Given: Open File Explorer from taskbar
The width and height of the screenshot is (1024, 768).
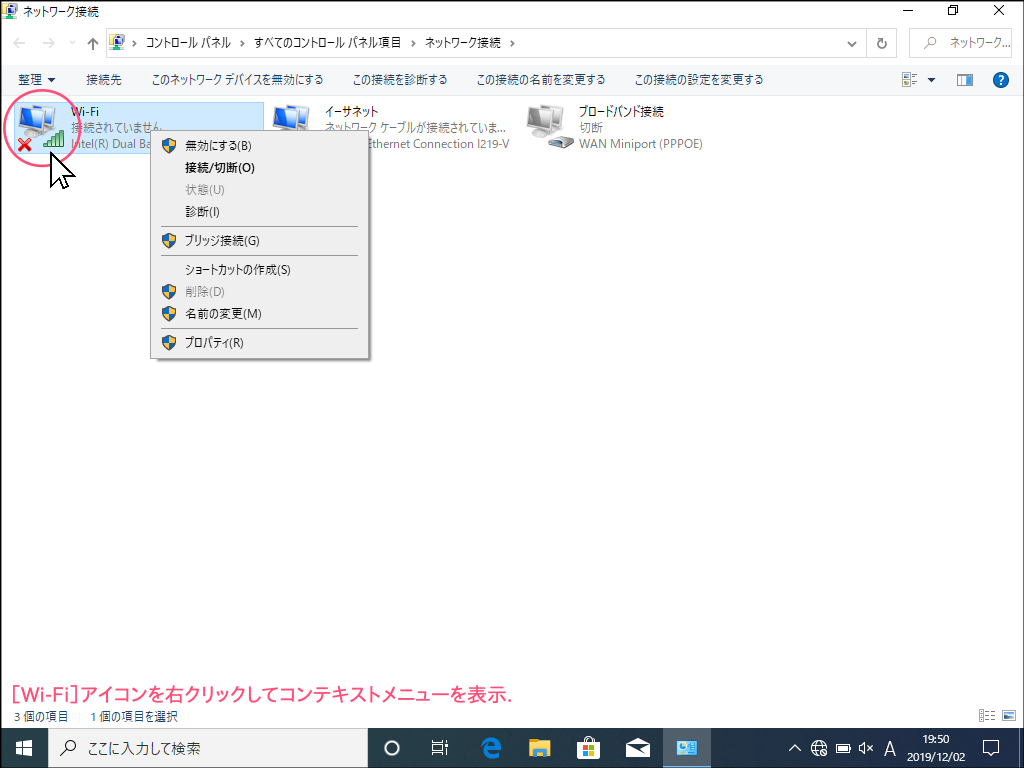Looking at the screenshot, I should click(x=540, y=748).
